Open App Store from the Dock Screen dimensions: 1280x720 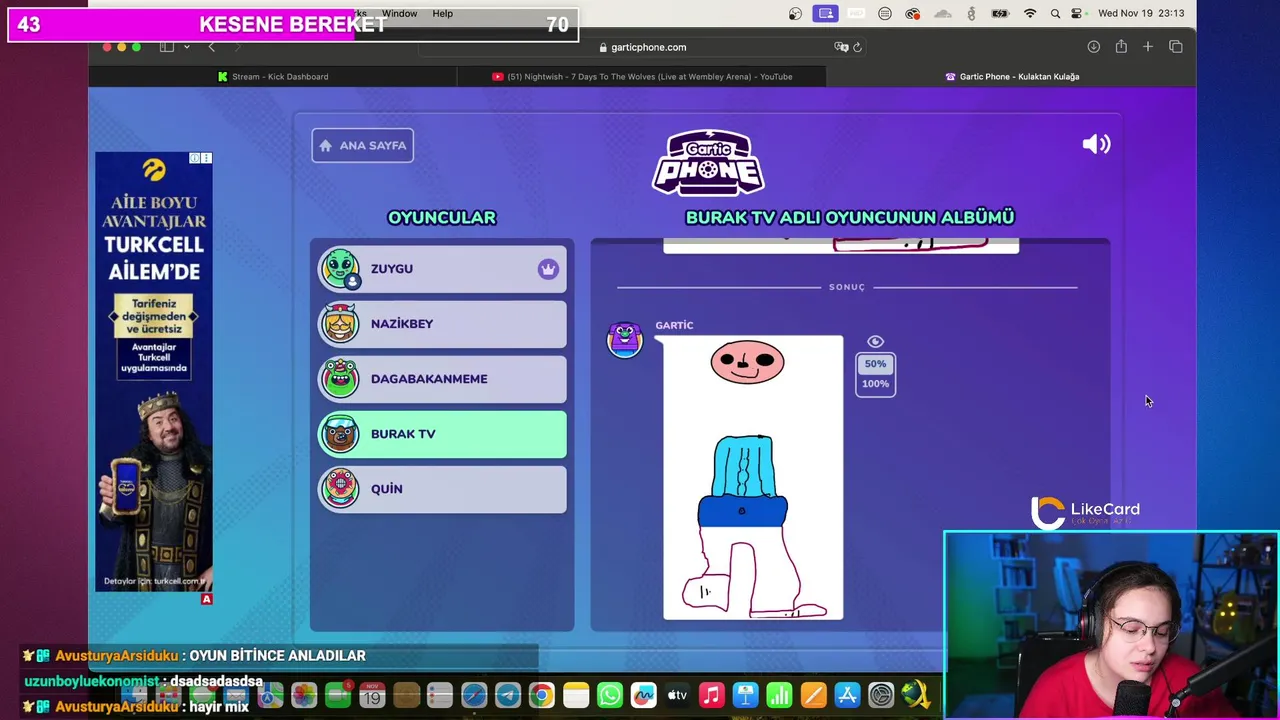click(847, 695)
